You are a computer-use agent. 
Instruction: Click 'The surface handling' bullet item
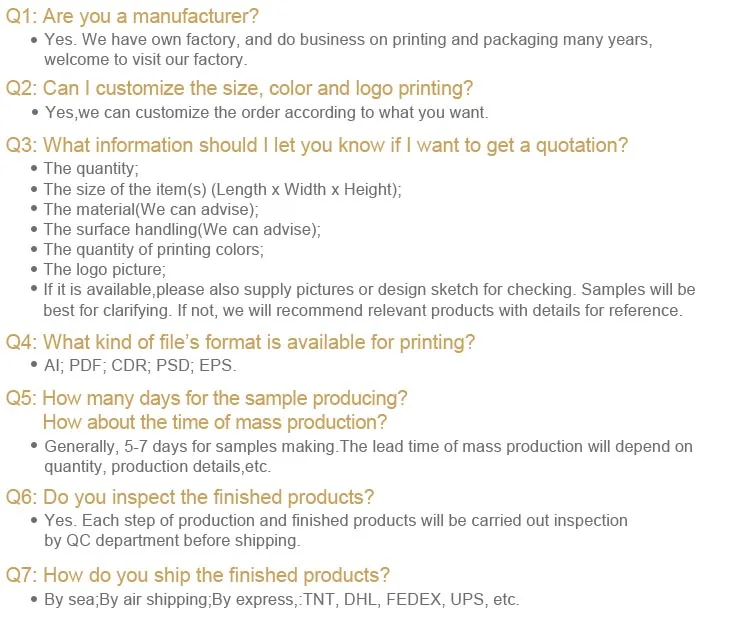182,230
